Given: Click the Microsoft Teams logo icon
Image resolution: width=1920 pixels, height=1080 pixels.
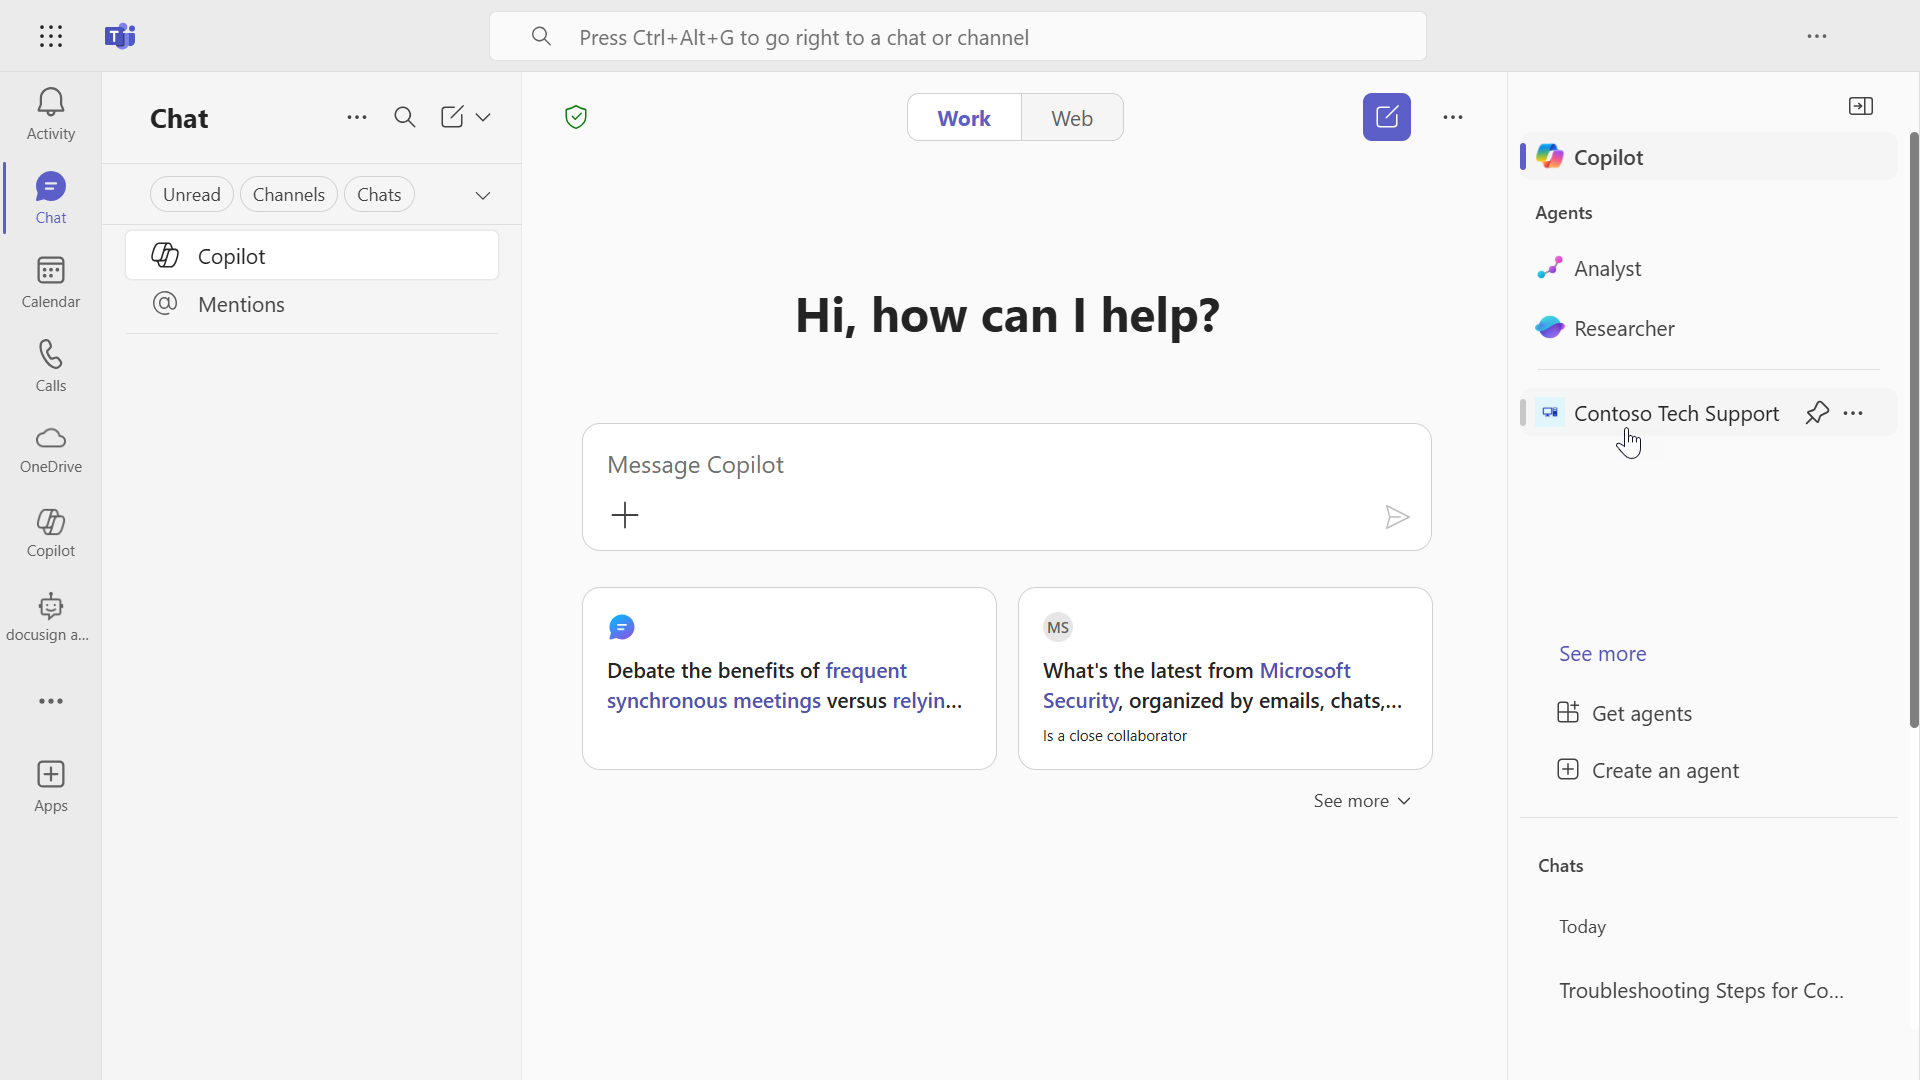Looking at the screenshot, I should [x=120, y=36].
